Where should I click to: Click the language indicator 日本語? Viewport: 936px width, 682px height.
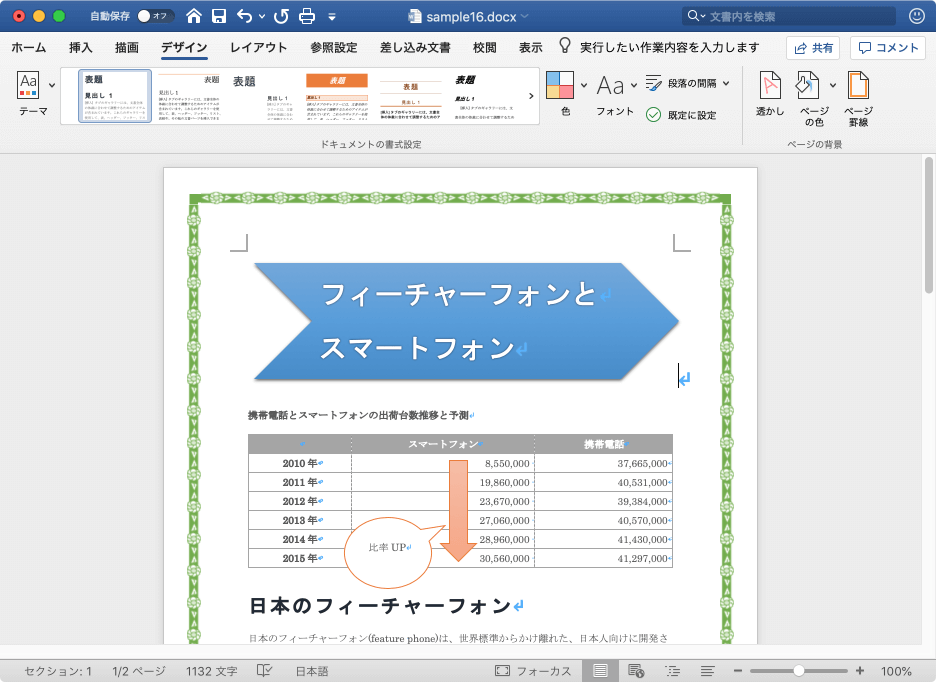point(312,671)
